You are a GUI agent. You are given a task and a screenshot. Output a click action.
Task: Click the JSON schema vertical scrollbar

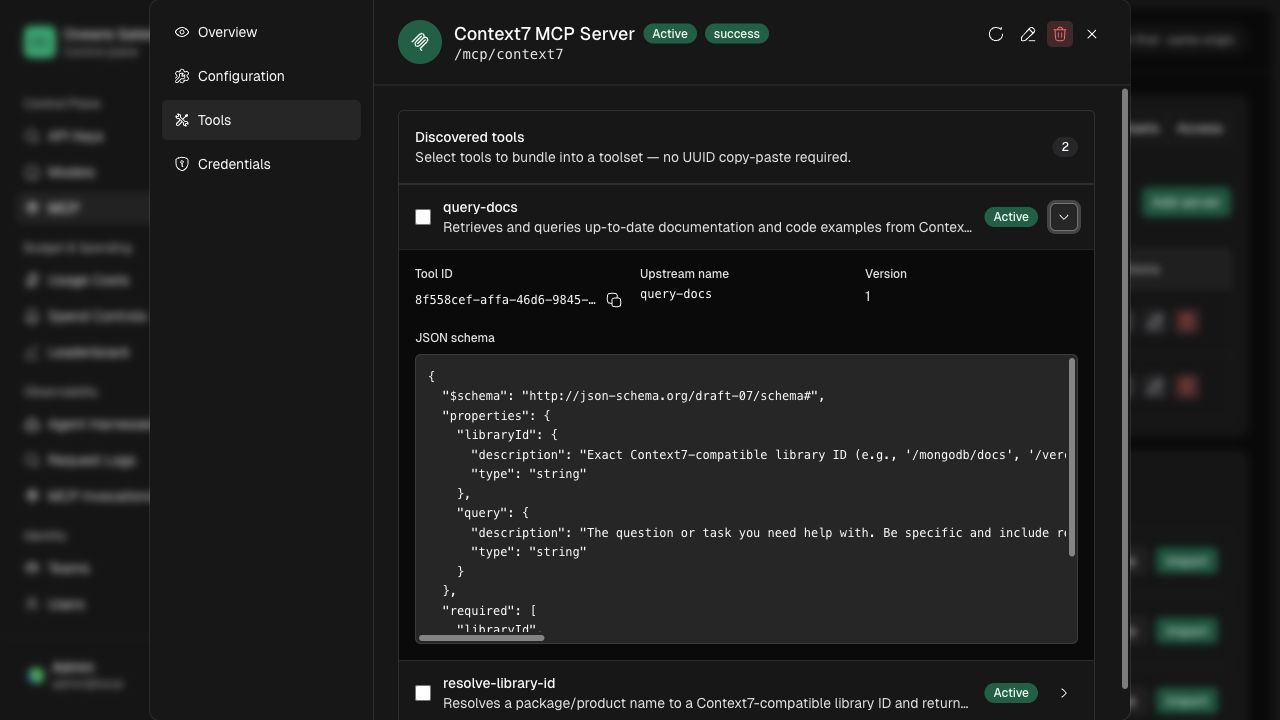coord(1072,457)
